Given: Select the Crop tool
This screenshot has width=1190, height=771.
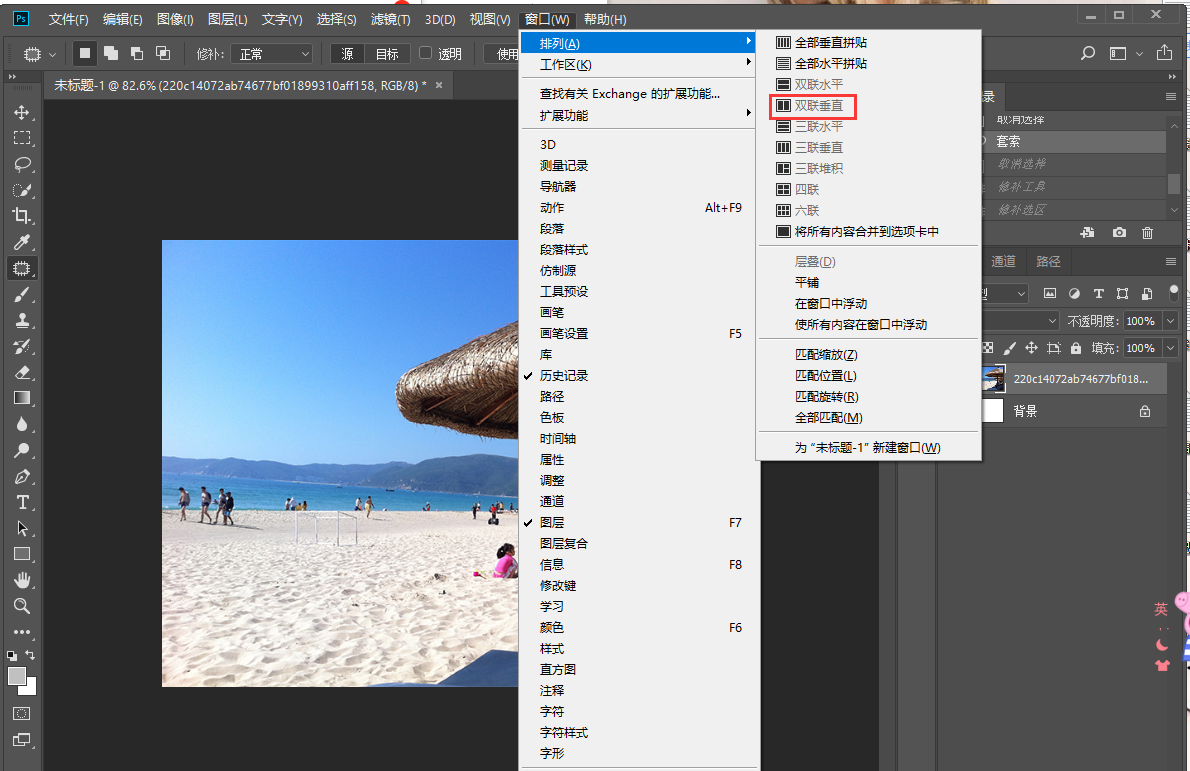Looking at the screenshot, I should pyautogui.click(x=22, y=216).
